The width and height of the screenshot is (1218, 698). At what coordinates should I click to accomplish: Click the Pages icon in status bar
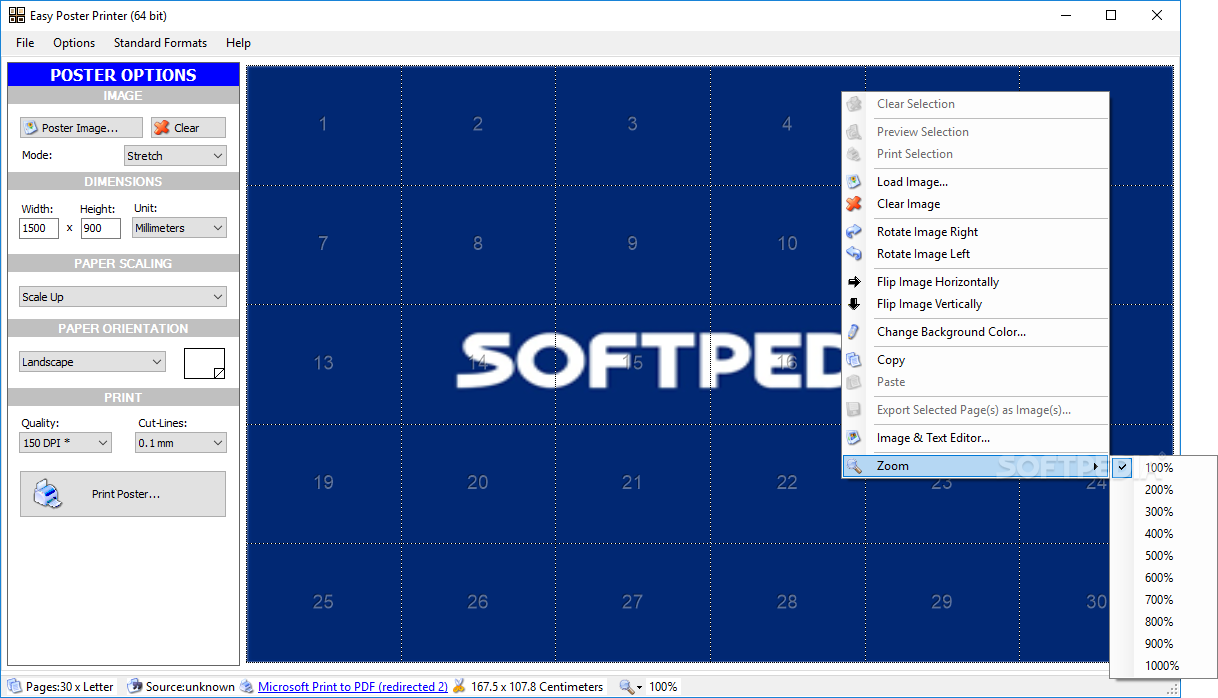tap(16, 687)
